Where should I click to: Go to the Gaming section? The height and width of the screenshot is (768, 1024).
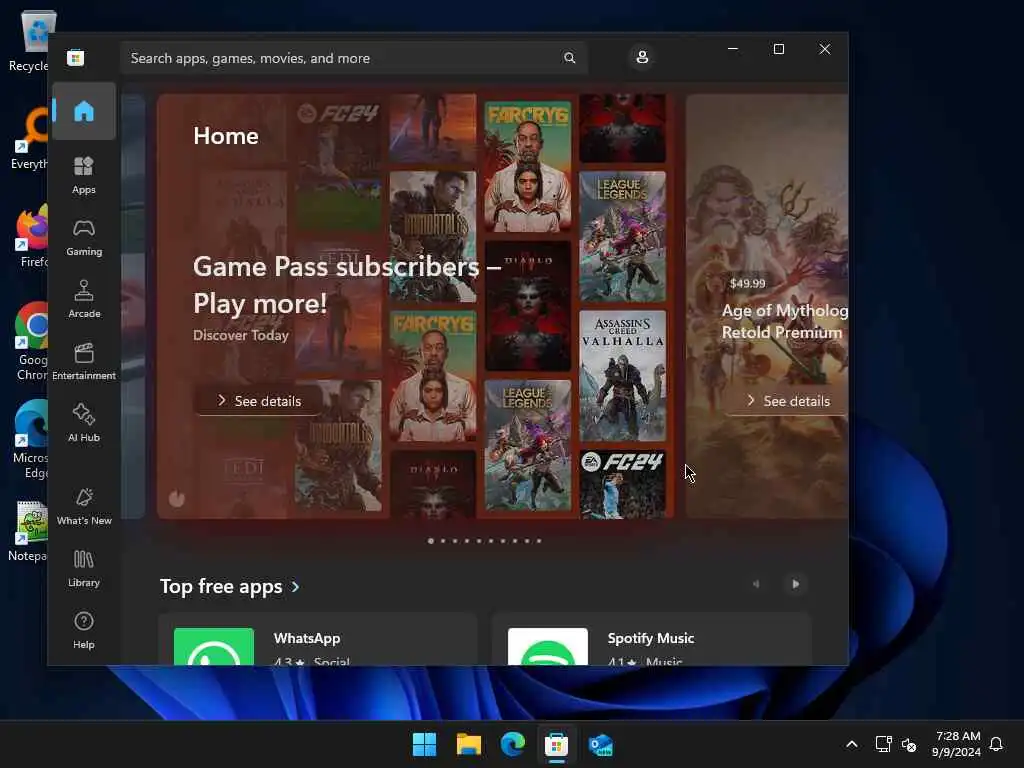[x=84, y=237]
